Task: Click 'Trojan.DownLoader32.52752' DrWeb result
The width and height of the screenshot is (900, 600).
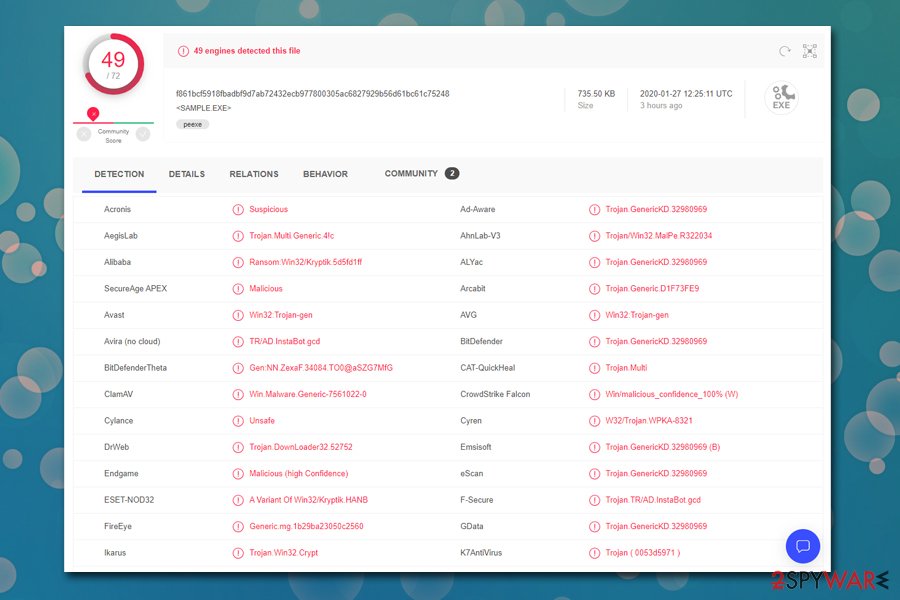Action: click(x=301, y=447)
